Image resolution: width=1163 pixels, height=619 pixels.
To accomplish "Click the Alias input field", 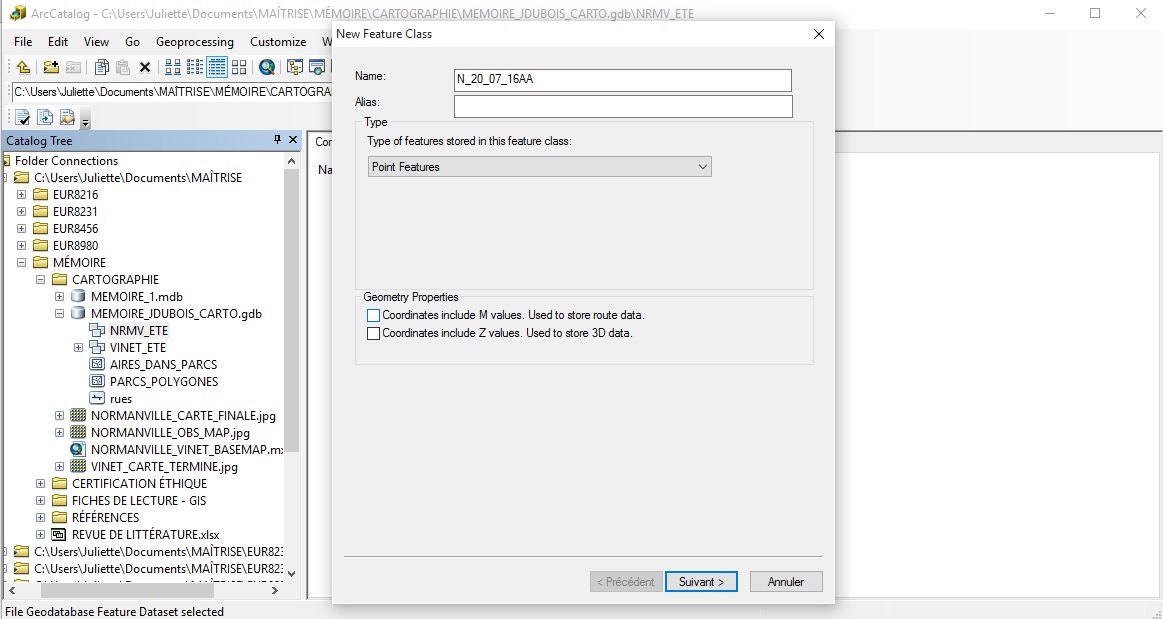I will pos(623,106).
